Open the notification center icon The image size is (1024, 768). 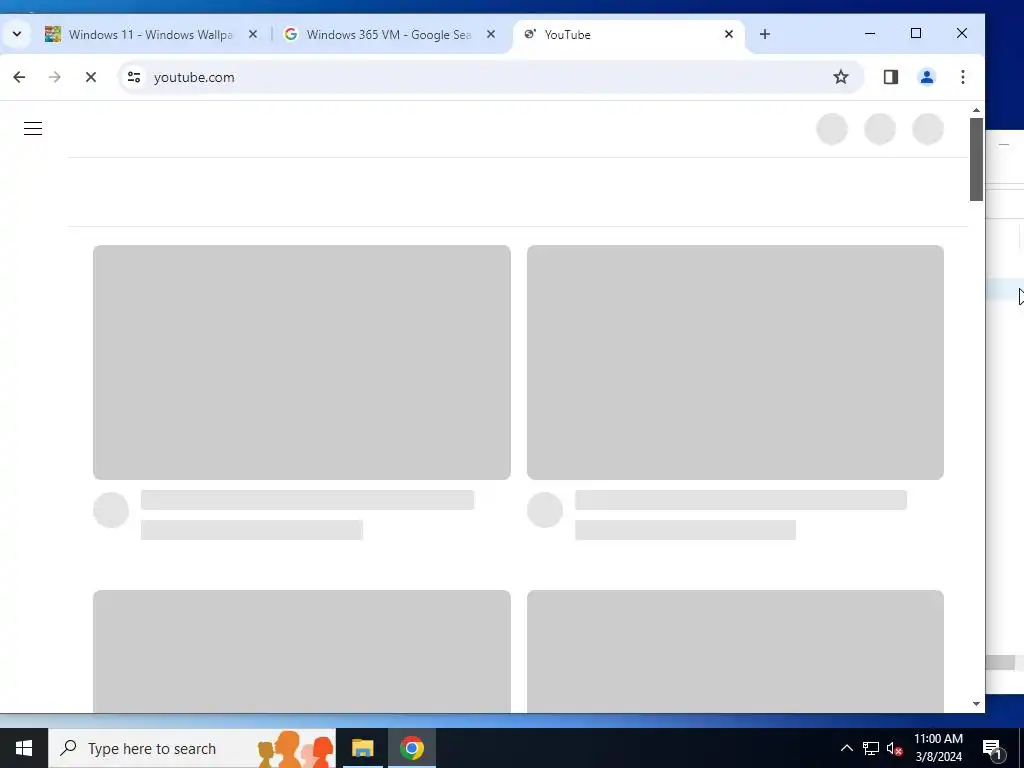[992, 748]
